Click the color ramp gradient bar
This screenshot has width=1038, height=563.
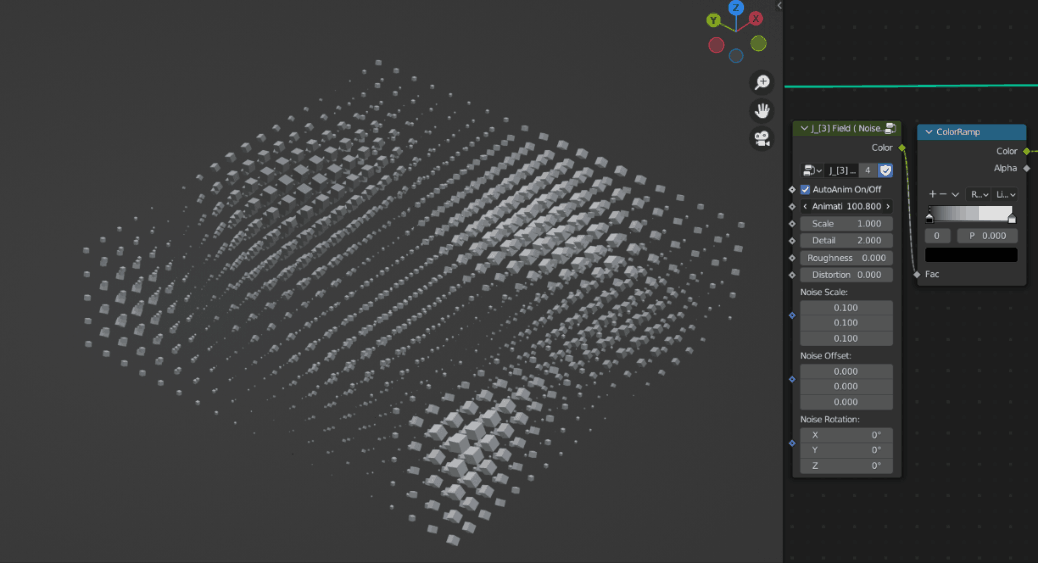point(970,213)
